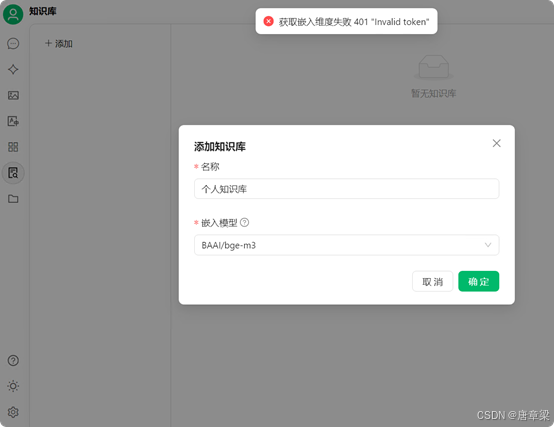Open the chat assistant sidebar icon
Viewport: 554px width, 427px height.
tap(13, 43)
